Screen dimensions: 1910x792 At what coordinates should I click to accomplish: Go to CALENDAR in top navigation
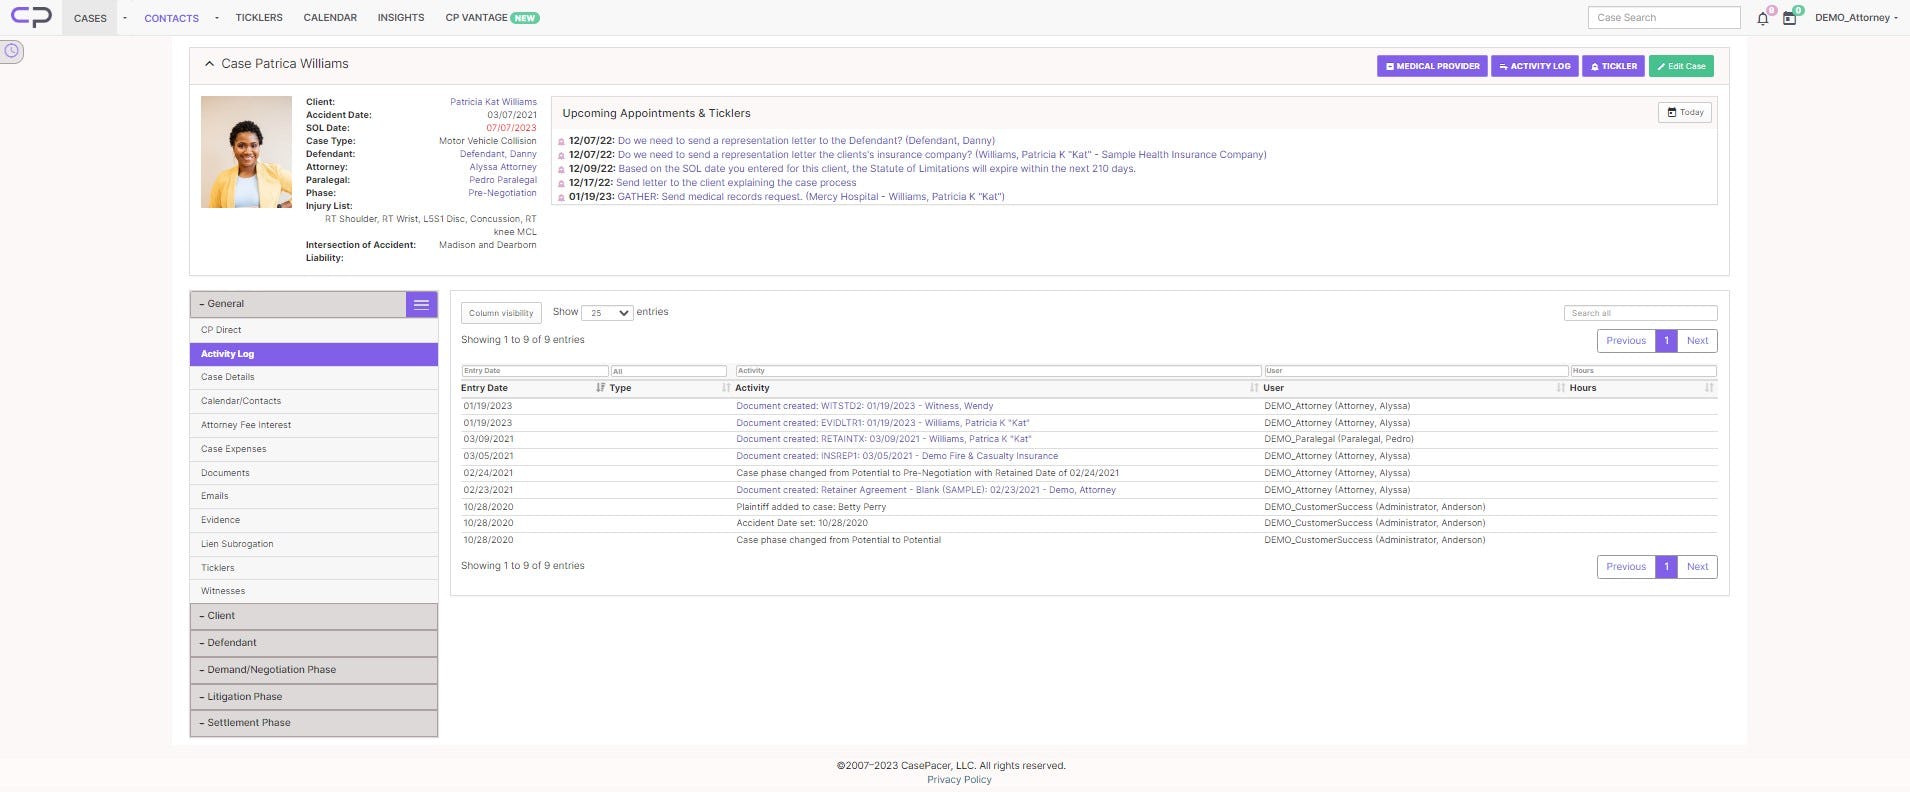pyautogui.click(x=330, y=18)
